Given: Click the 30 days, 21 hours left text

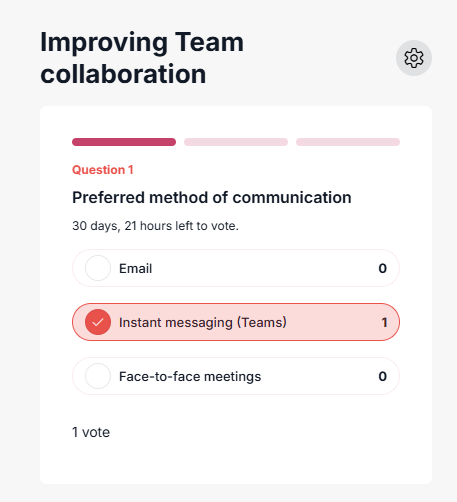Looking at the screenshot, I should (x=155, y=226).
